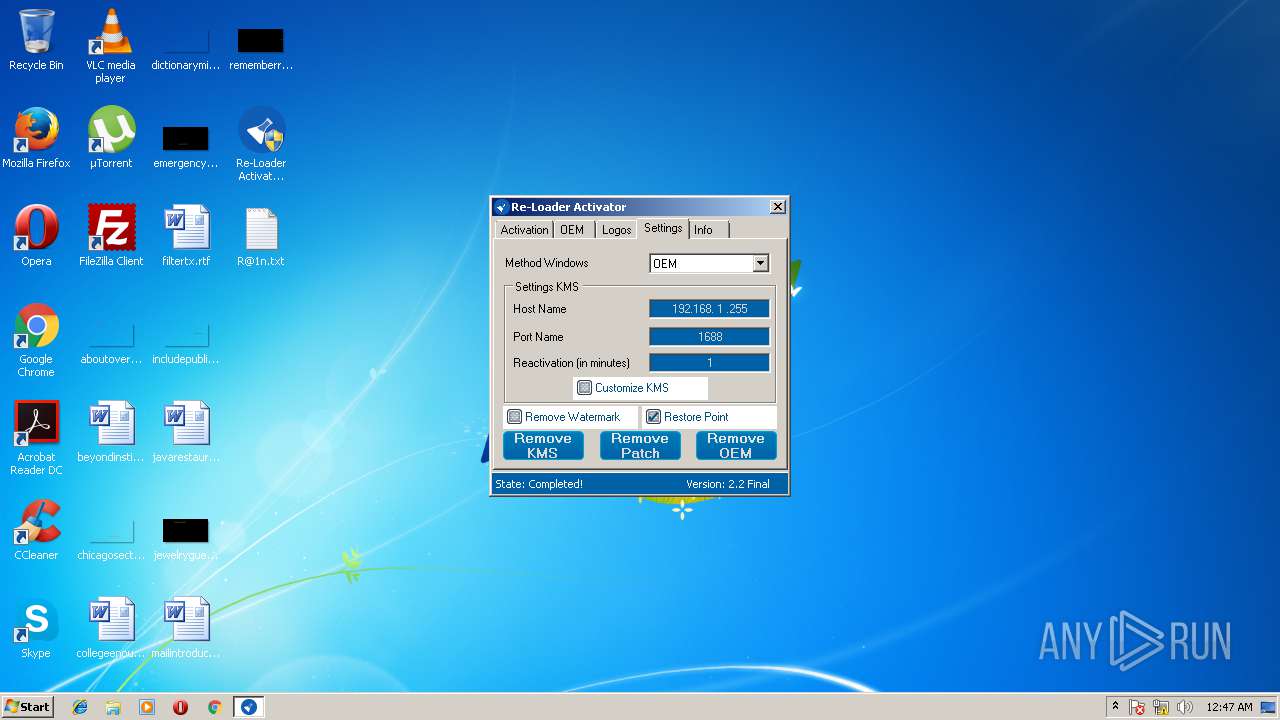Viewport: 1280px width, 720px height.
Task: Close the Re-Loader Activator window
Action: (x=778, y=207)
